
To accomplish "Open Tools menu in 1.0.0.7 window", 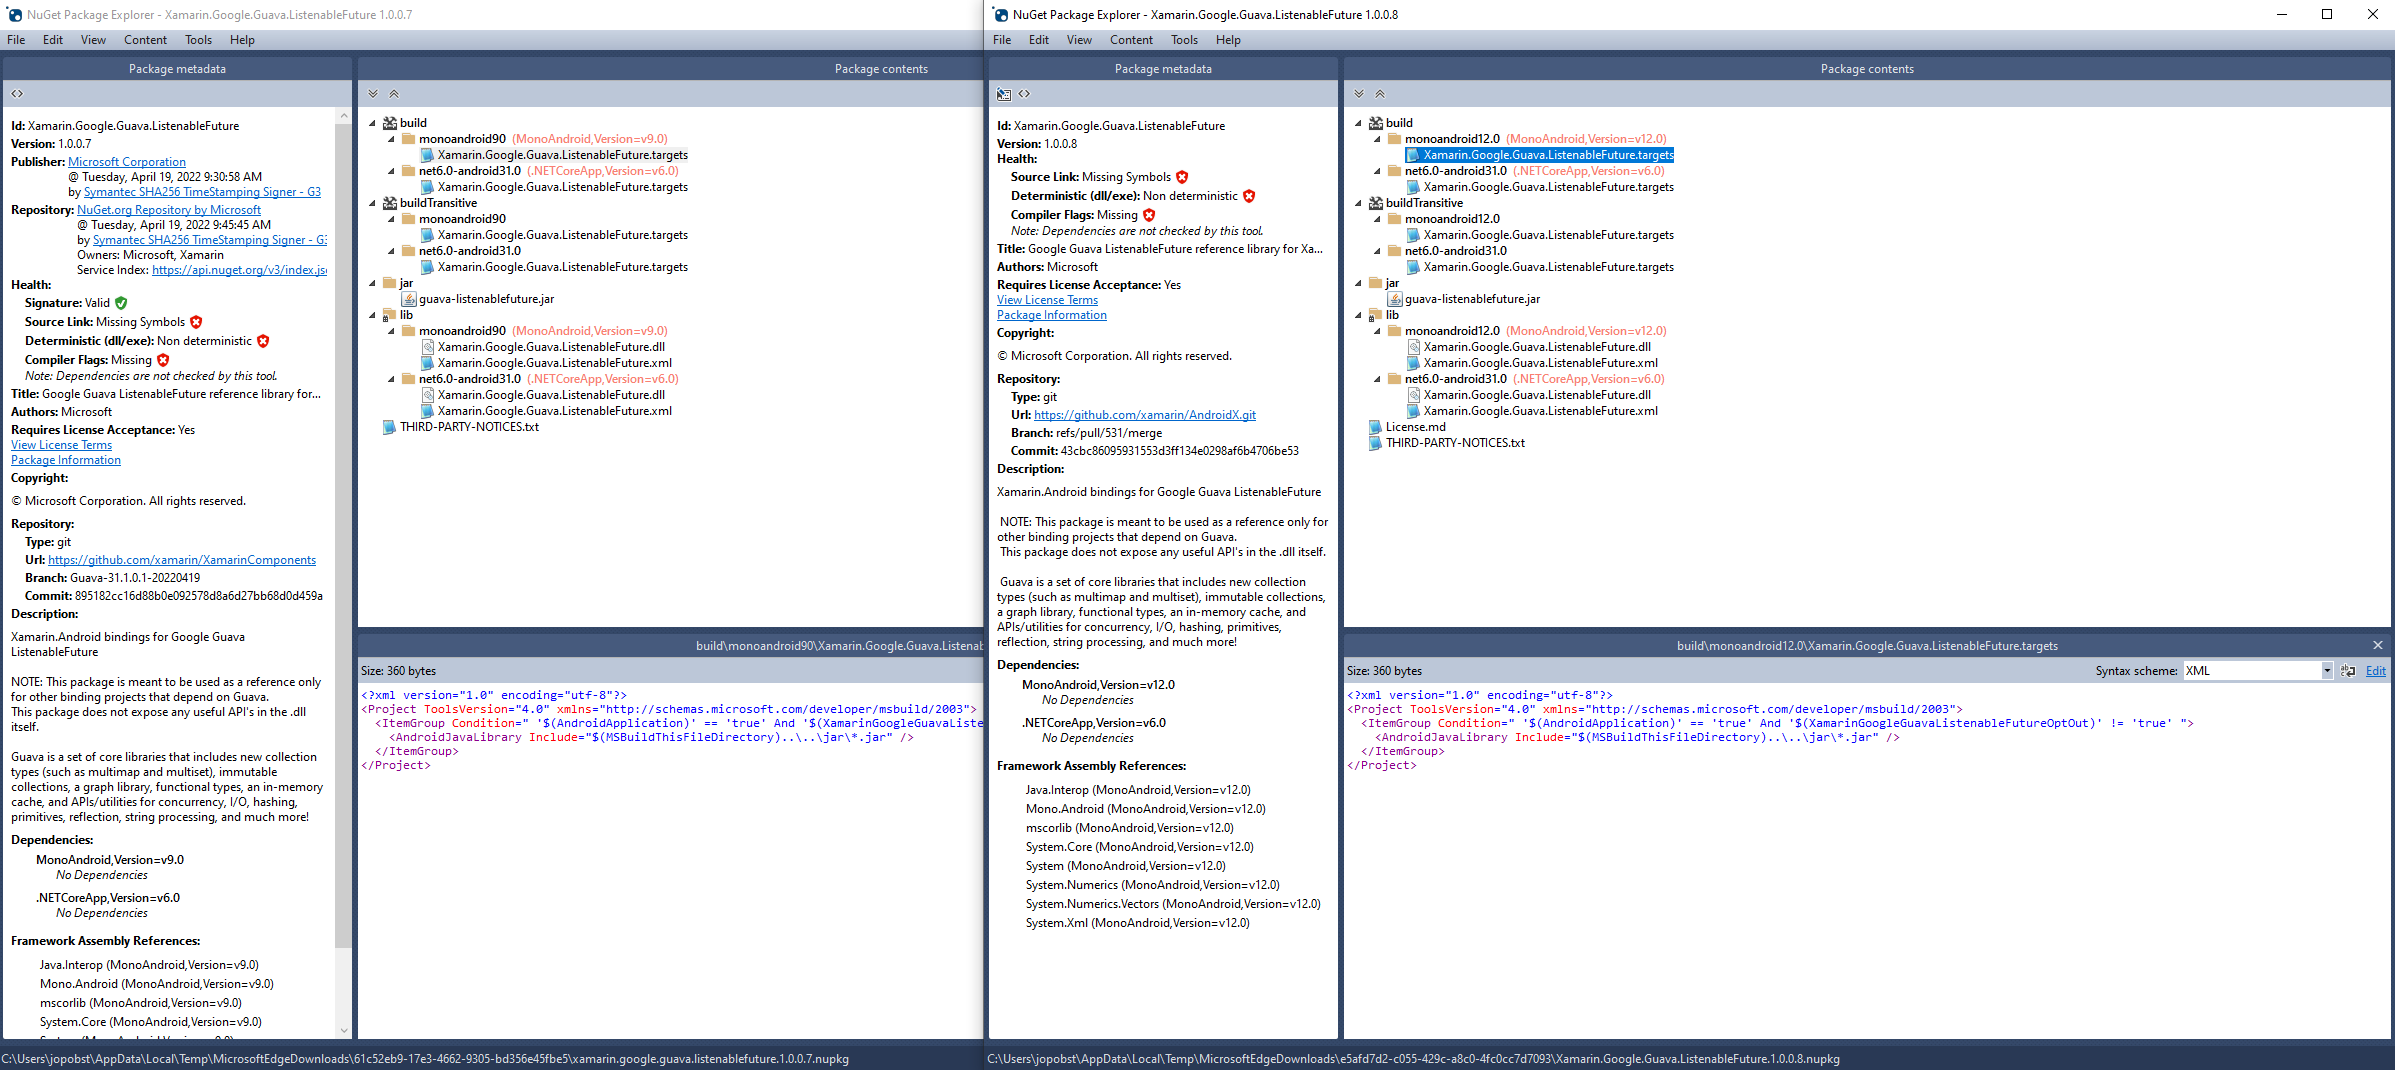I will point(198,40).
